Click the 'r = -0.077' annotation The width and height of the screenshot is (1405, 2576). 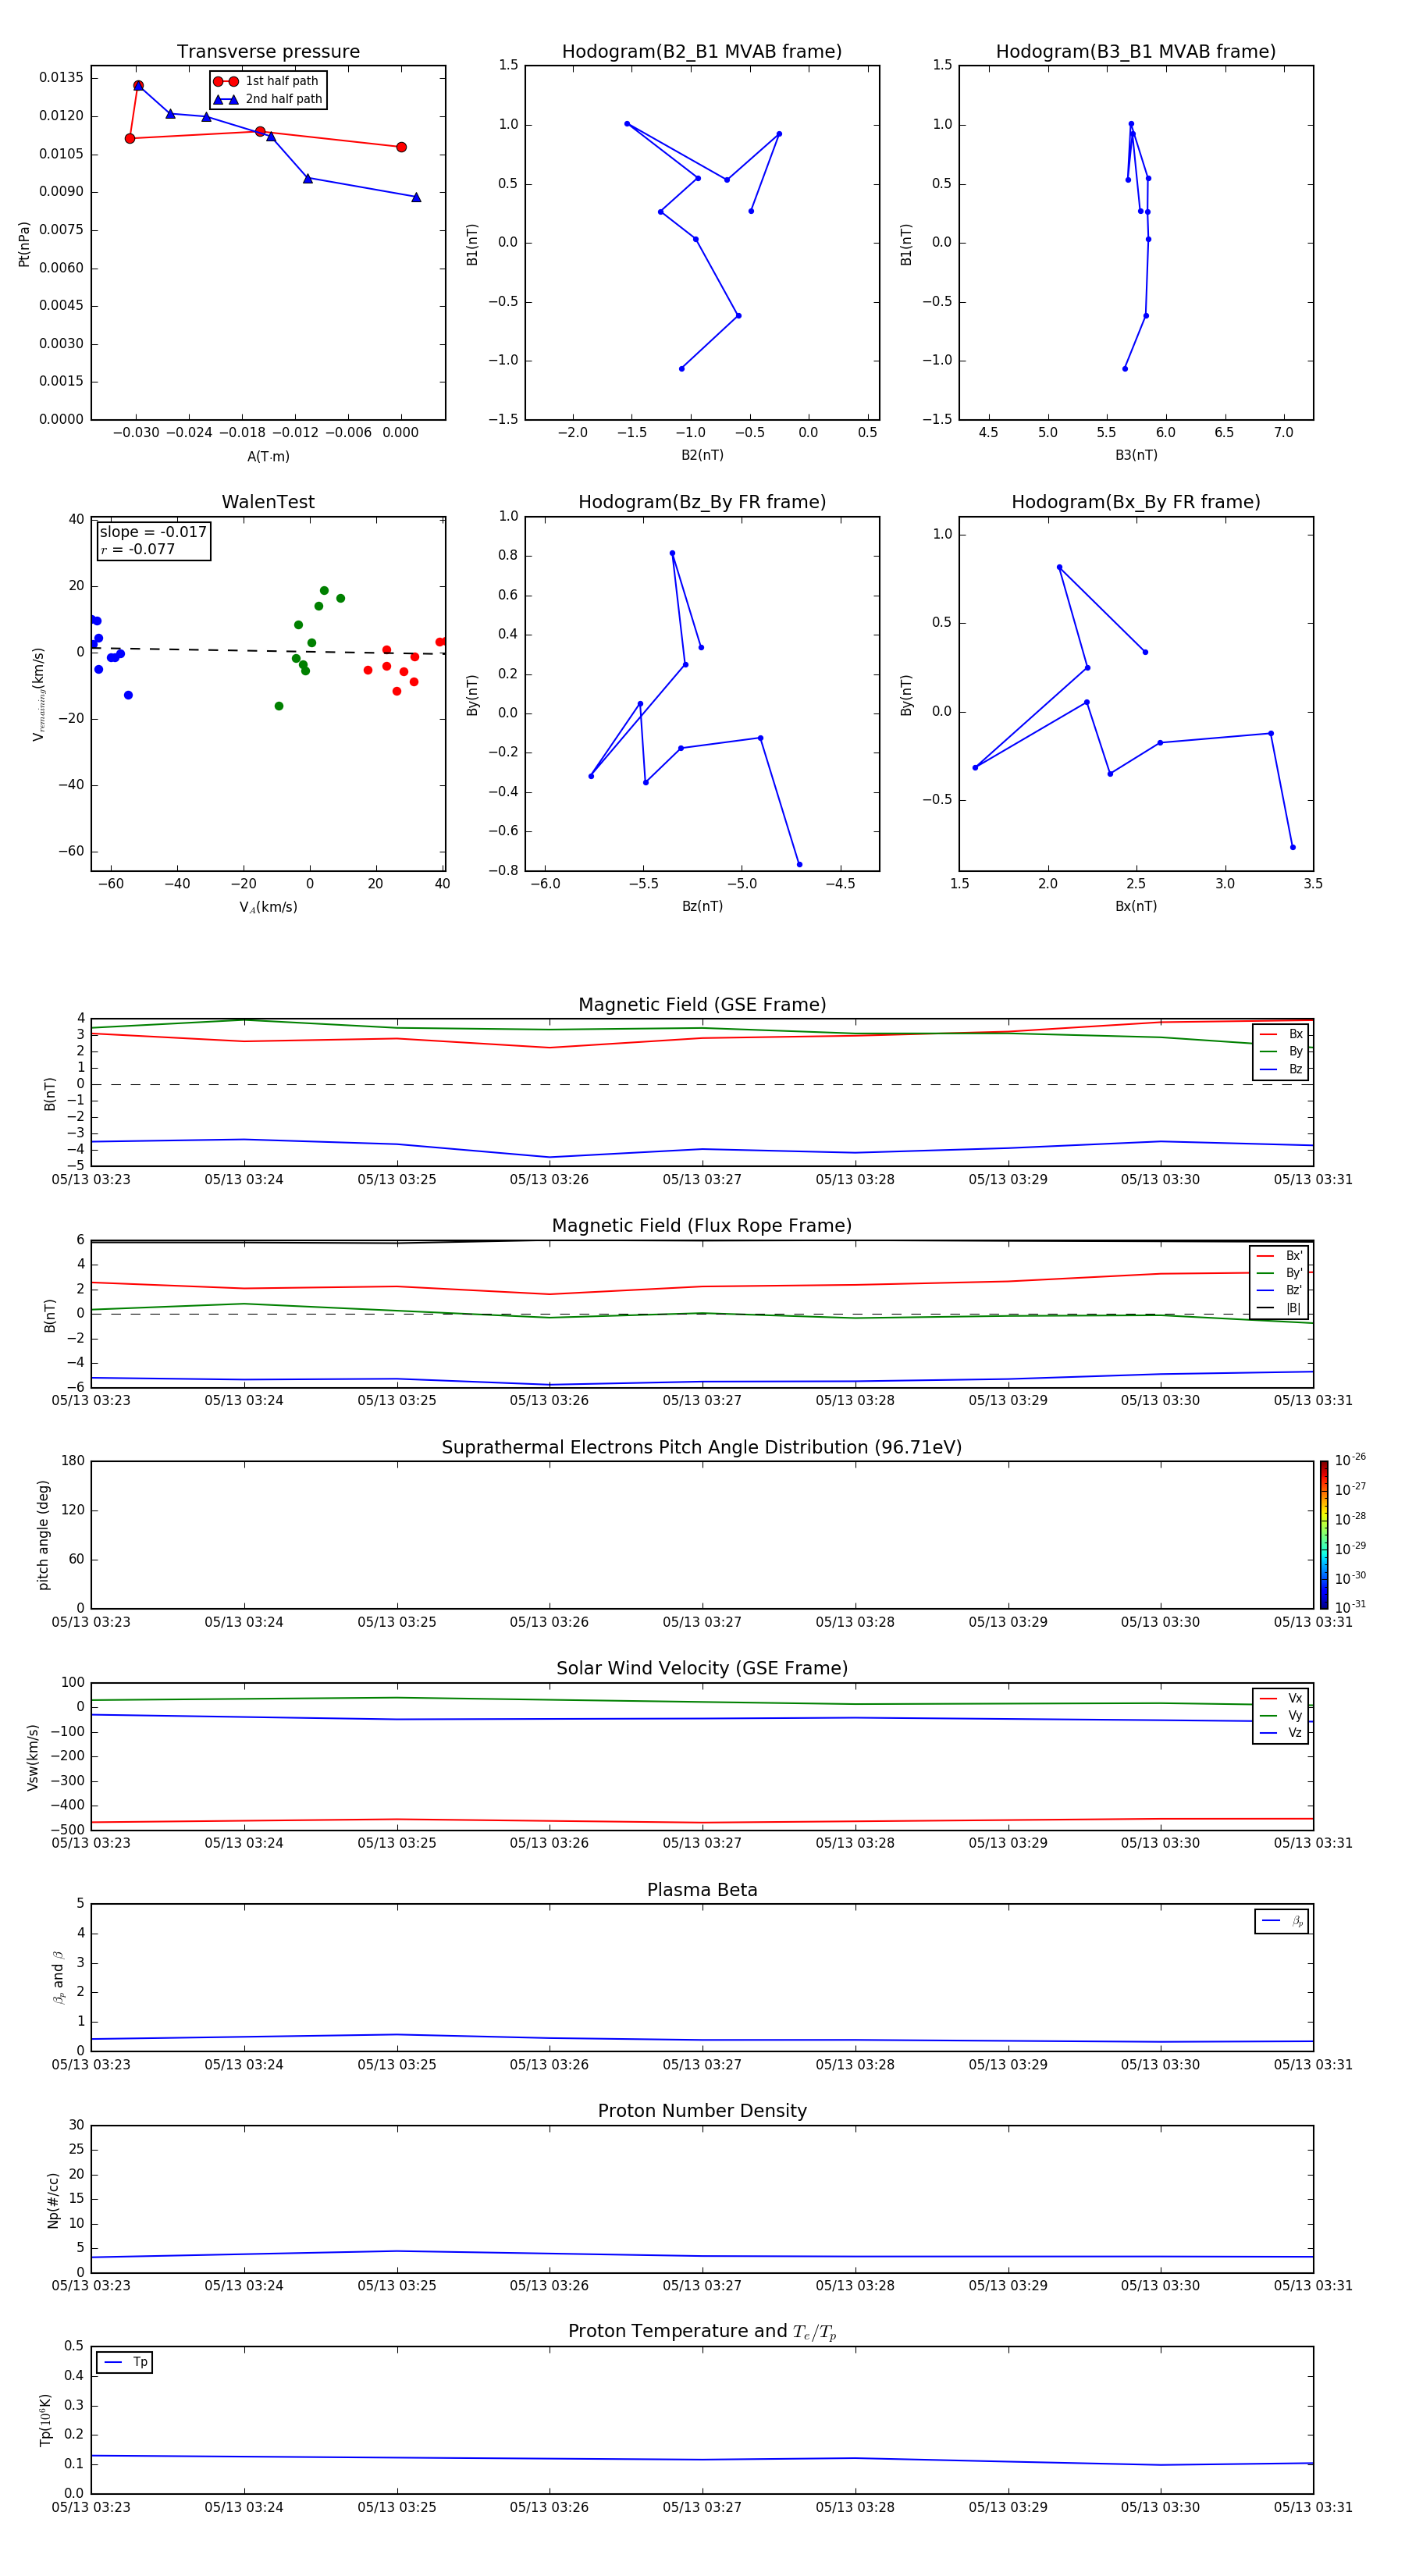pyautogui.click(x=138, y=549)
